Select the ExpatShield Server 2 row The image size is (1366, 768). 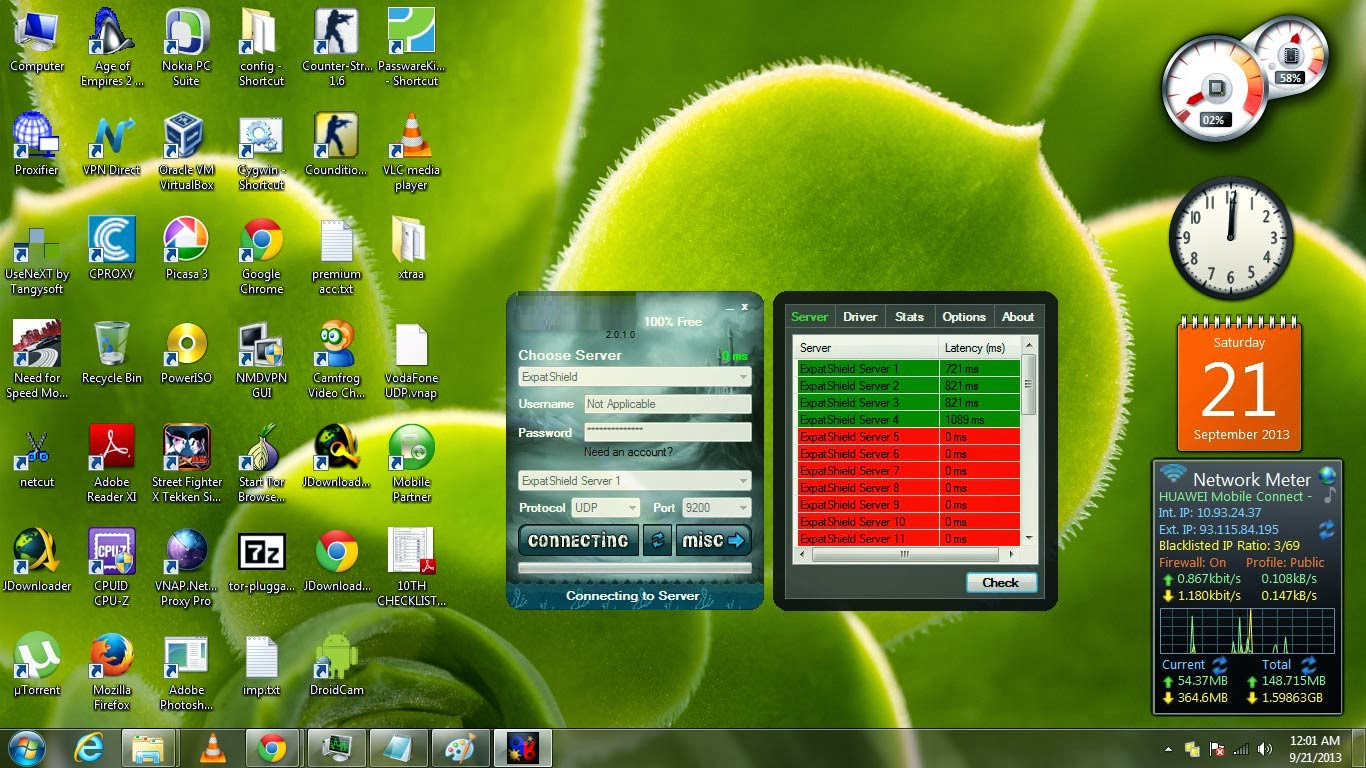pos(908,386)
